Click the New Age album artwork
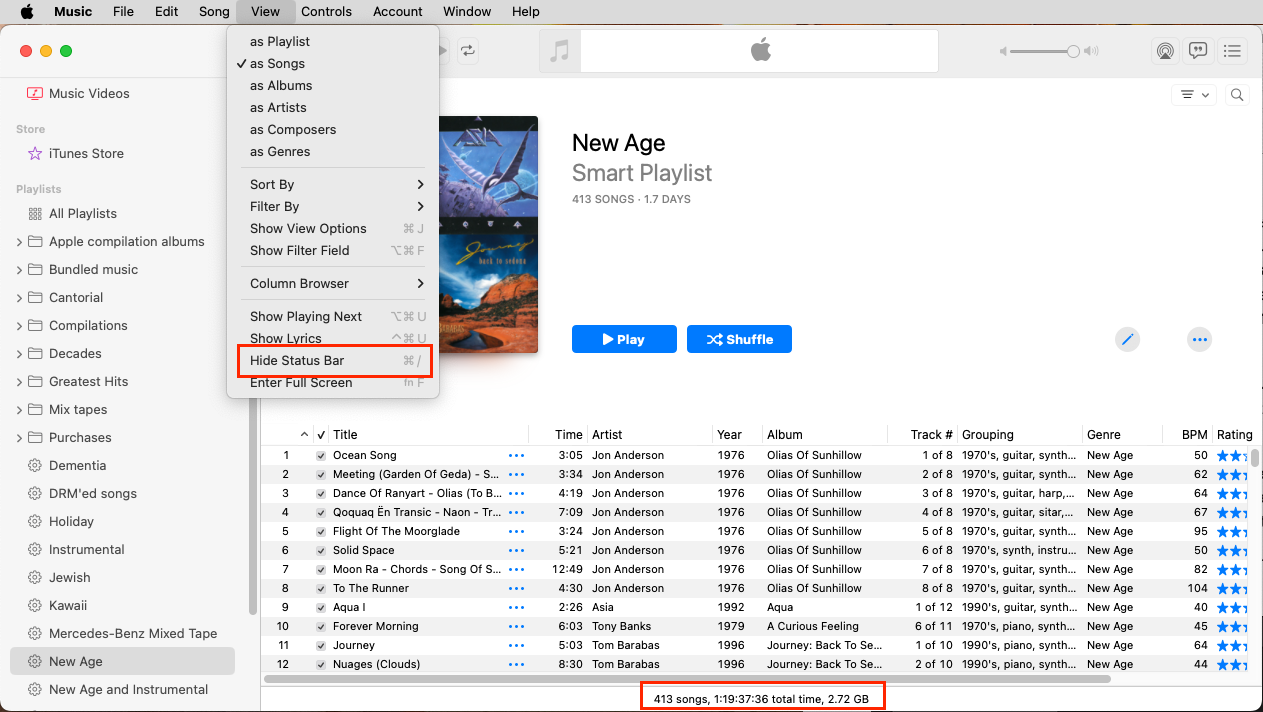This screenshot has width=1263, height=712. click(488, 235)
